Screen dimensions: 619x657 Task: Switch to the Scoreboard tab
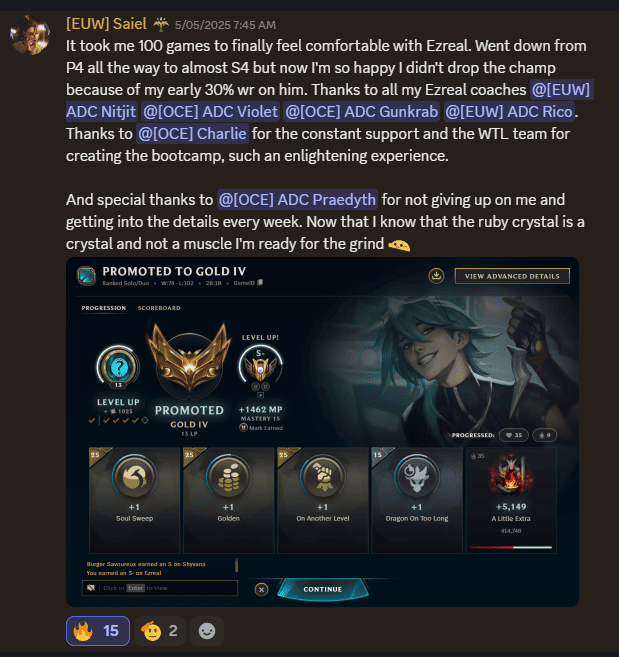coord(159,308)
